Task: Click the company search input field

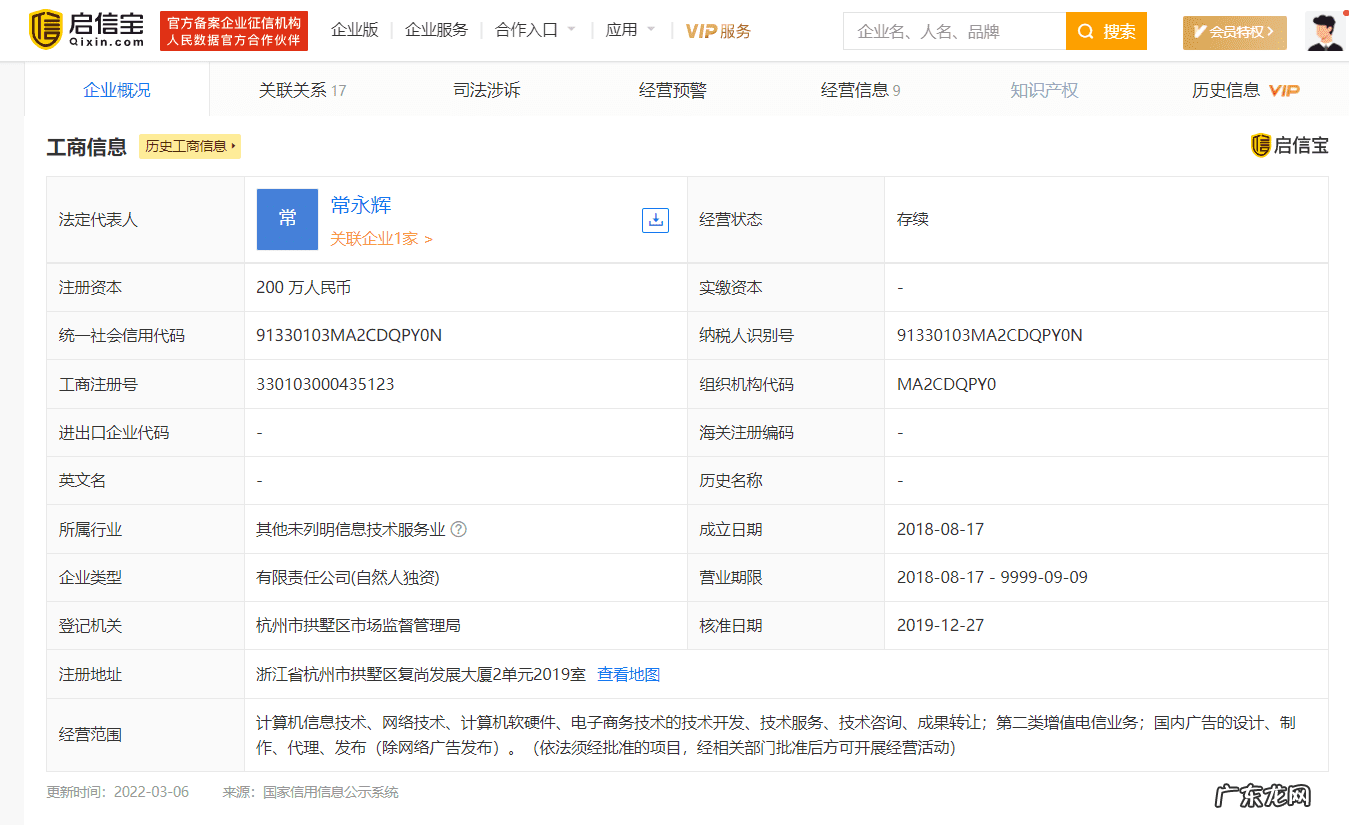Action: 950,31
